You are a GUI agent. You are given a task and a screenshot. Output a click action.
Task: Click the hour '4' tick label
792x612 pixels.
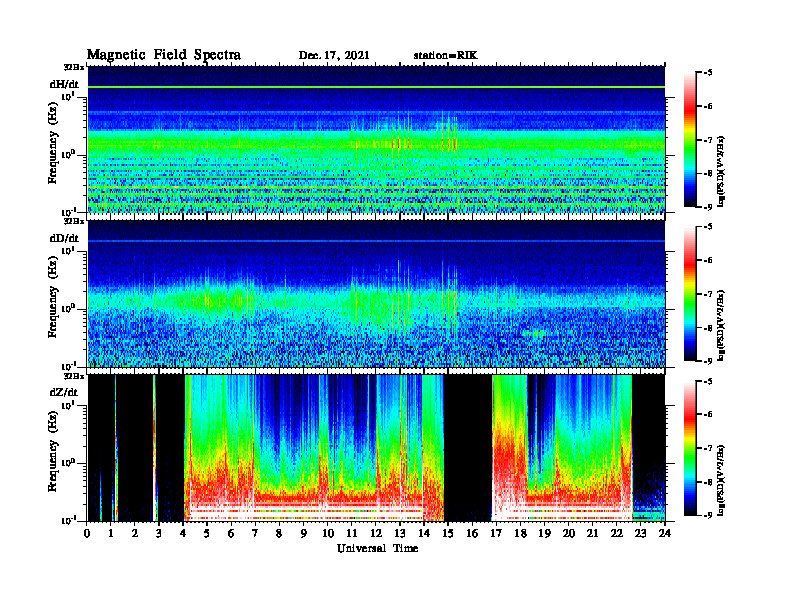tap(183, 533)
